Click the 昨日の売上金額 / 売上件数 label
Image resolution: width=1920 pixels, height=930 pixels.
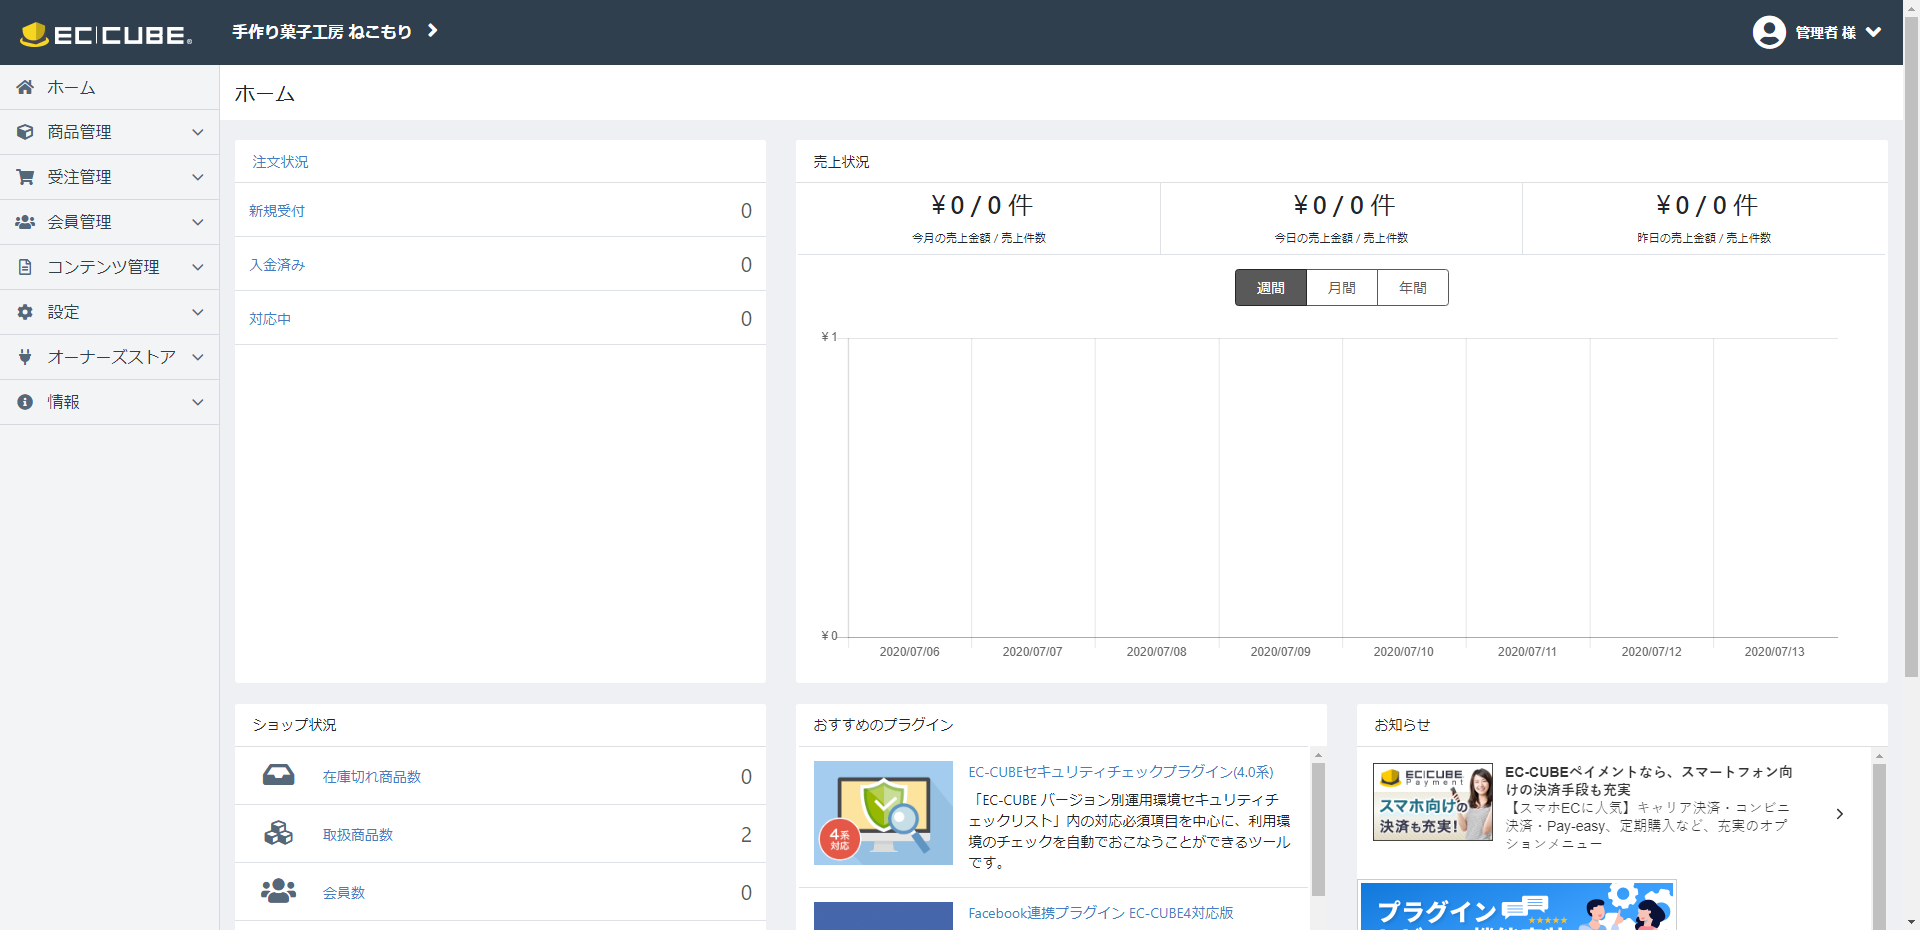(1704, 238)
